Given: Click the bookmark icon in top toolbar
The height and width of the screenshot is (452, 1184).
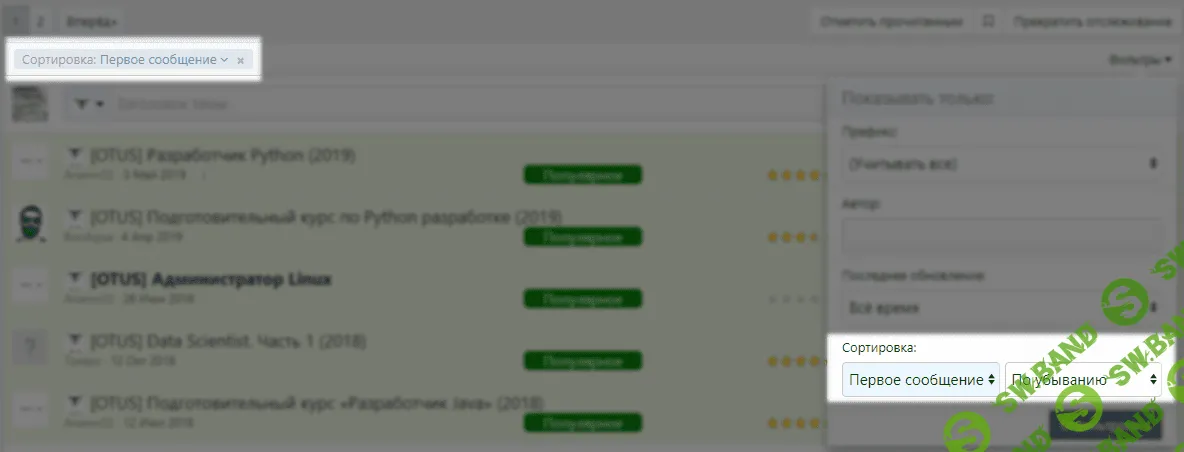Looking at the screenshot, I should (x=988, y=20).
